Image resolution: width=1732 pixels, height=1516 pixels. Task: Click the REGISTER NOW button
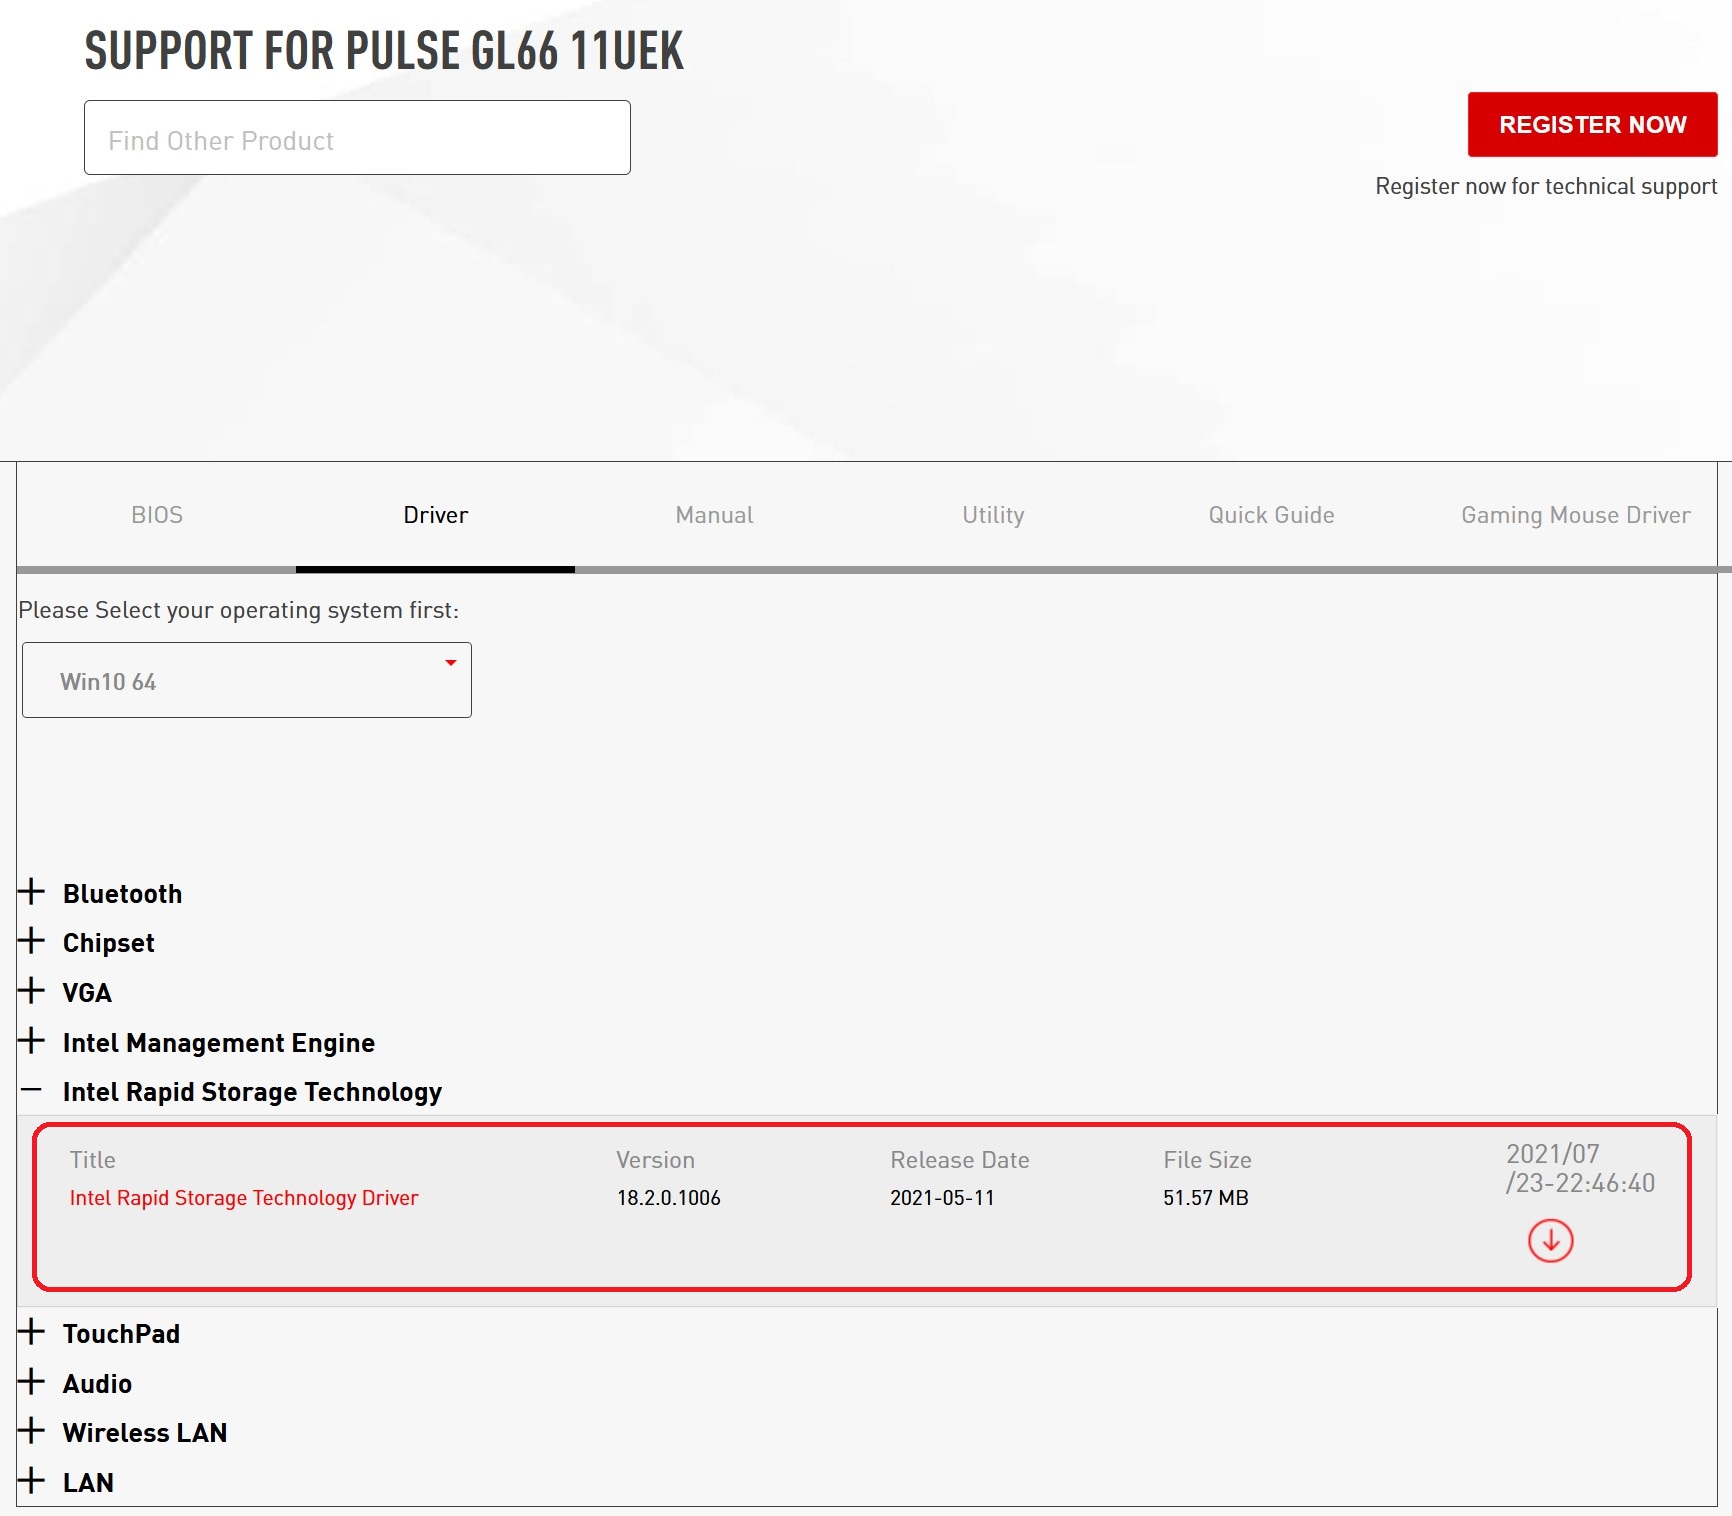(x=1592, y=124)
